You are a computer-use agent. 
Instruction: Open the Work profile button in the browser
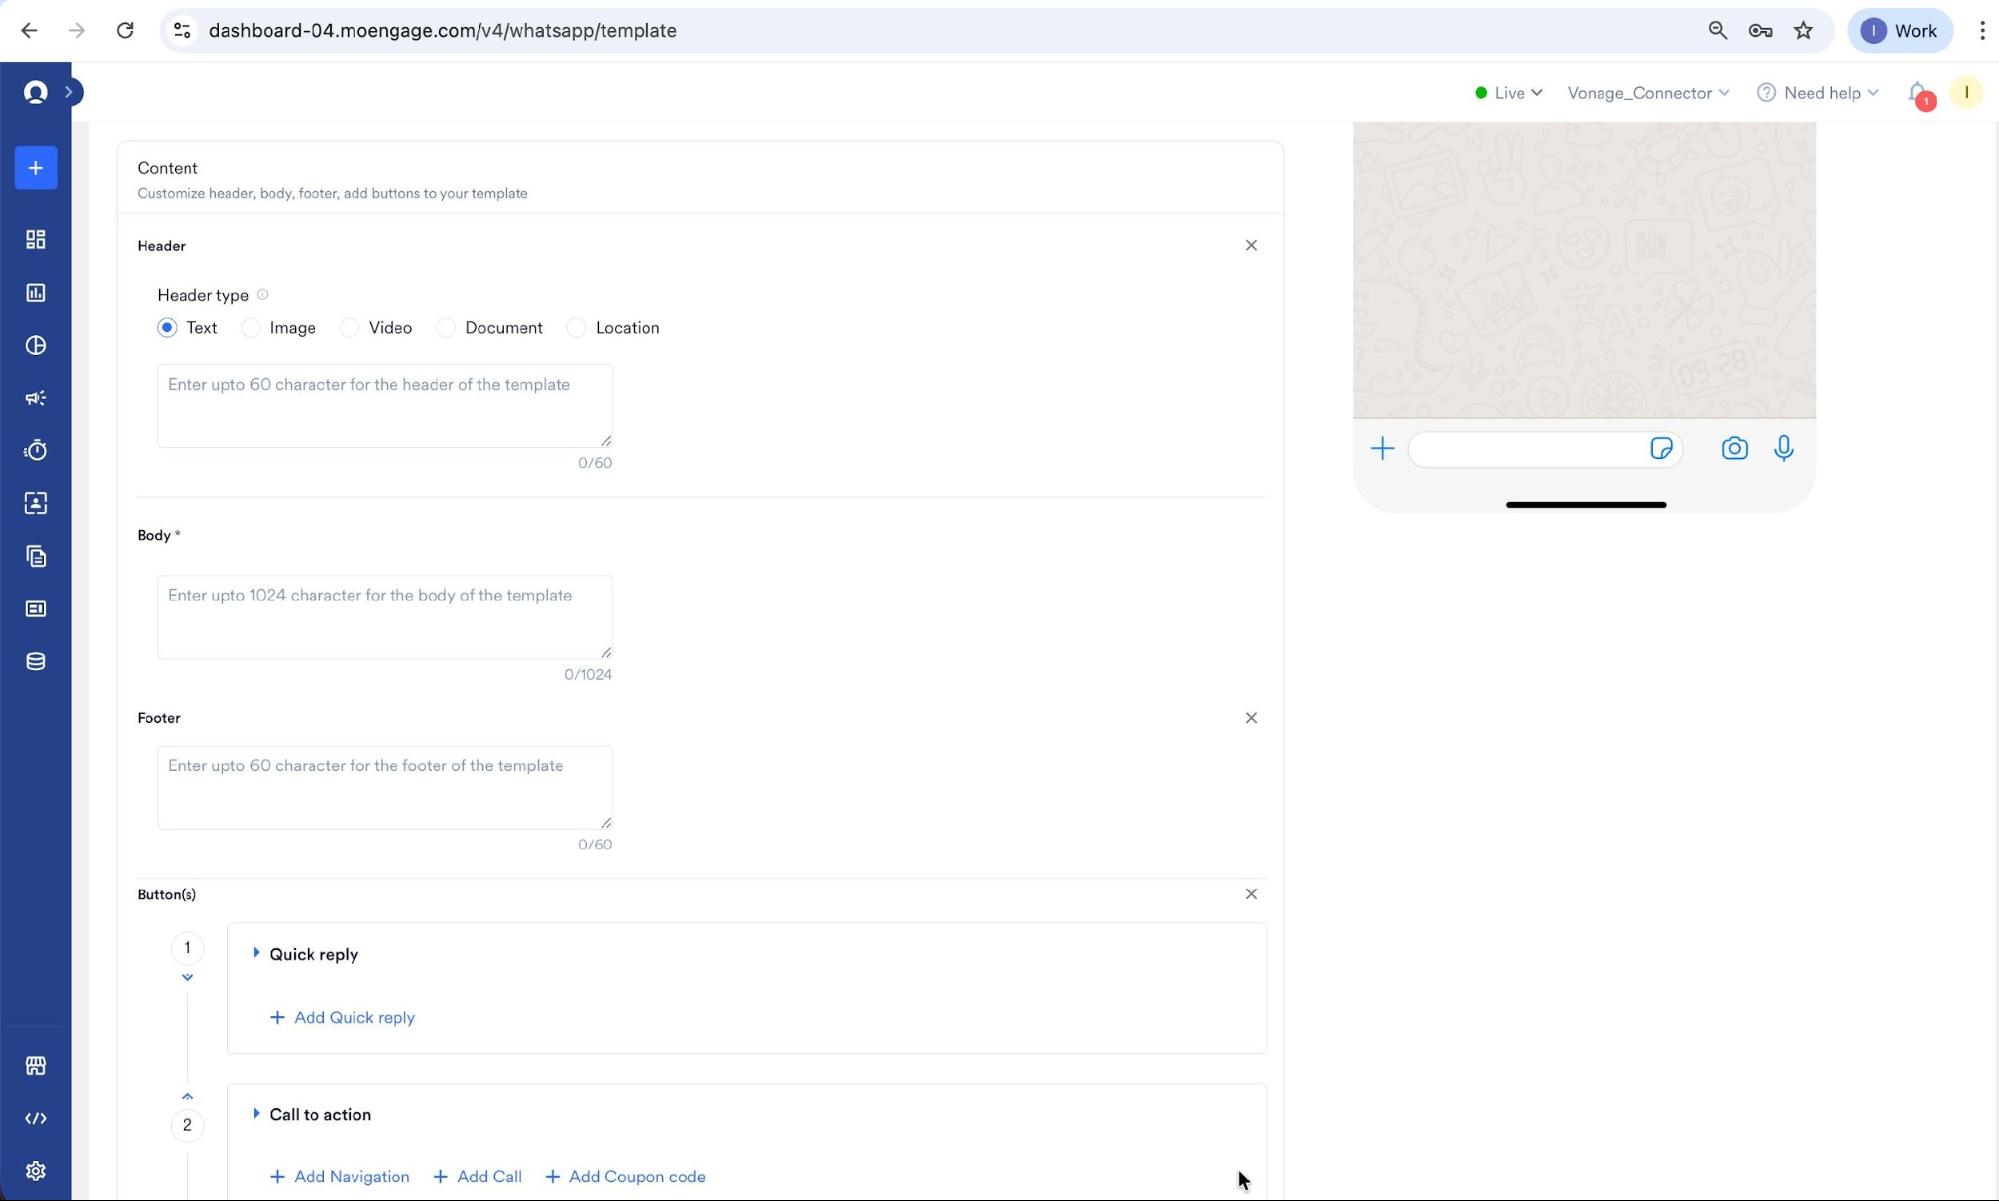click(1899, 30)
